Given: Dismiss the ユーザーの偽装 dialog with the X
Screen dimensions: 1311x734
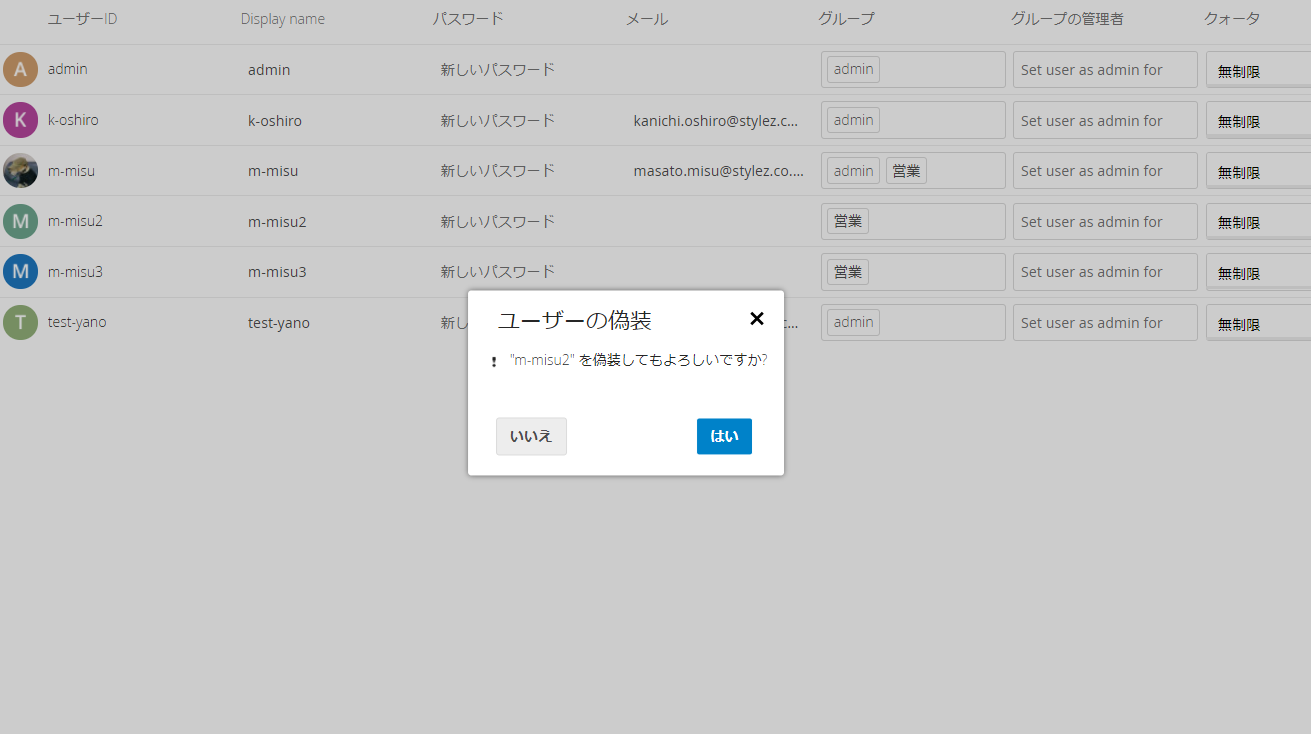Looking at the screenshot, I should click(x=757, y=318).
